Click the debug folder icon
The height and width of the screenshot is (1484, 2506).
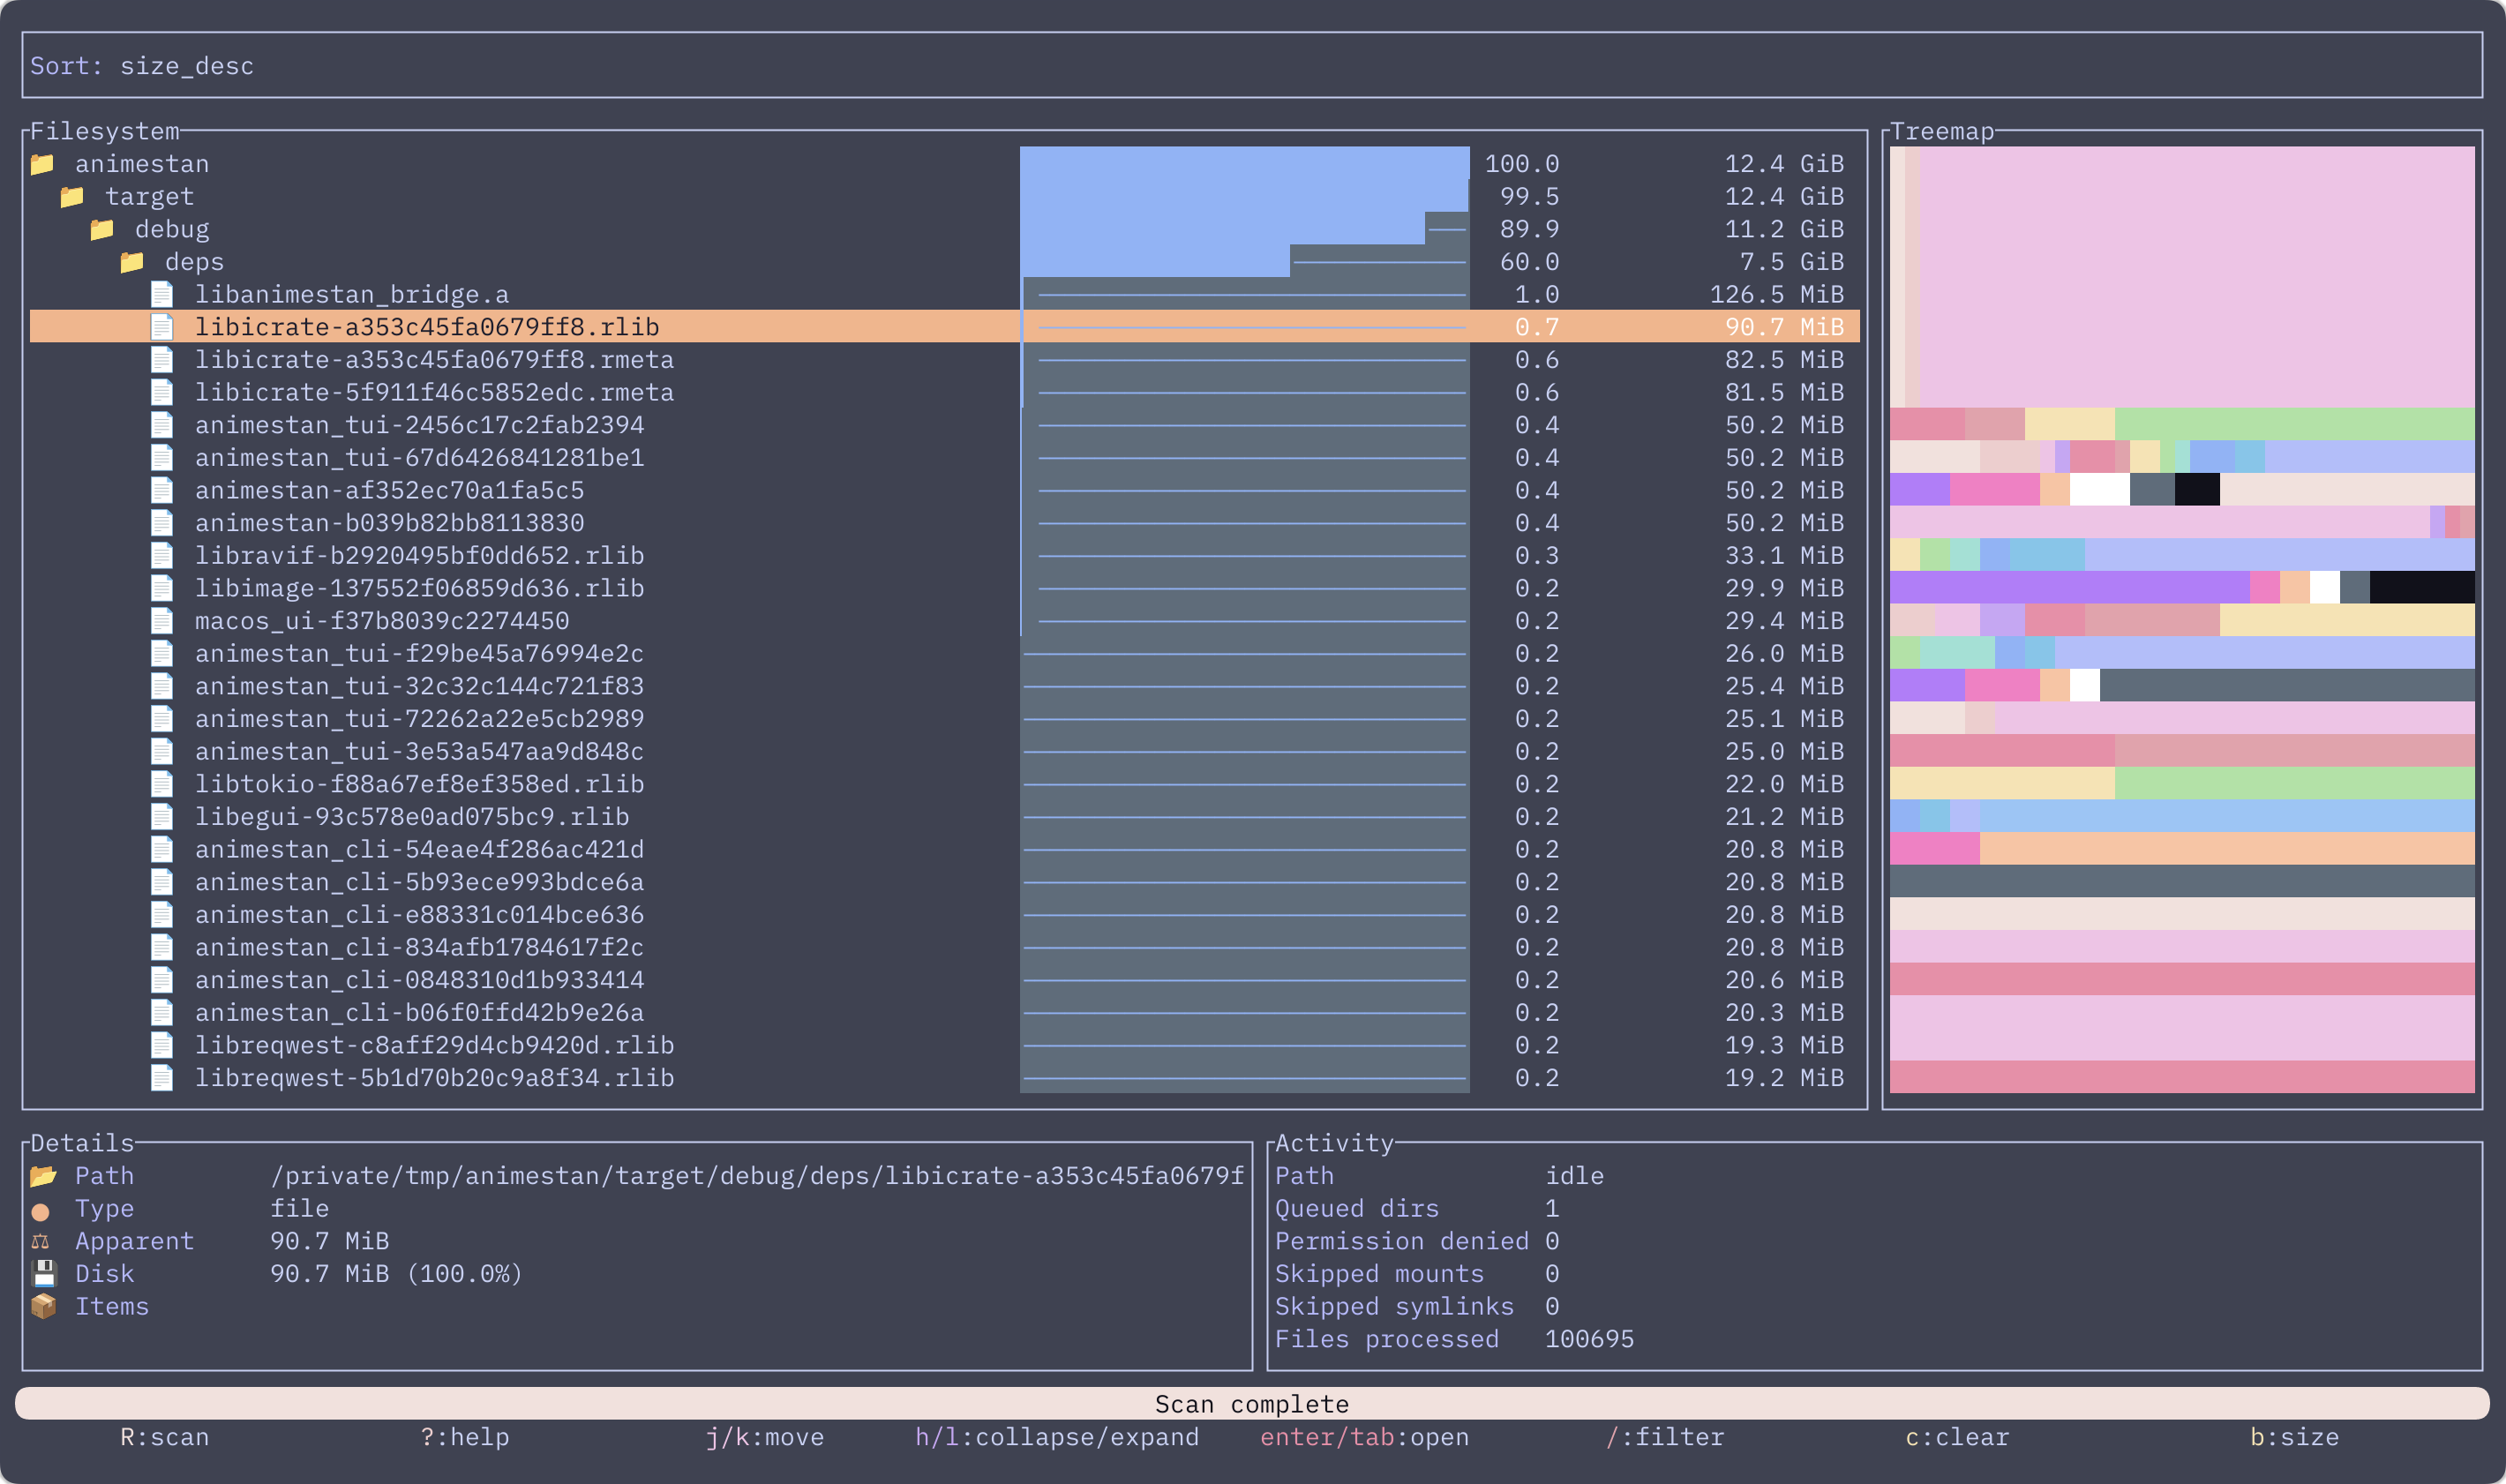[x=102, y=229]
